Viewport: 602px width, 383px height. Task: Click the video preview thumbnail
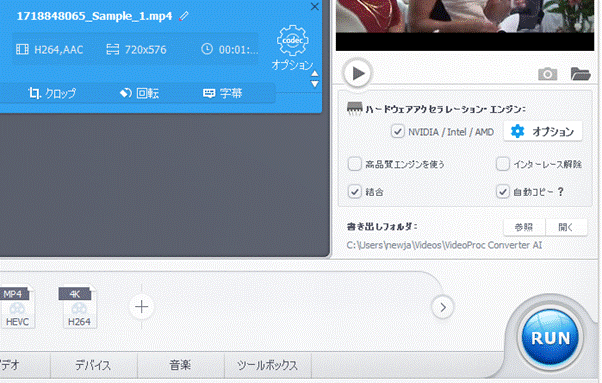pyautogui.click(x=465, y=25)
